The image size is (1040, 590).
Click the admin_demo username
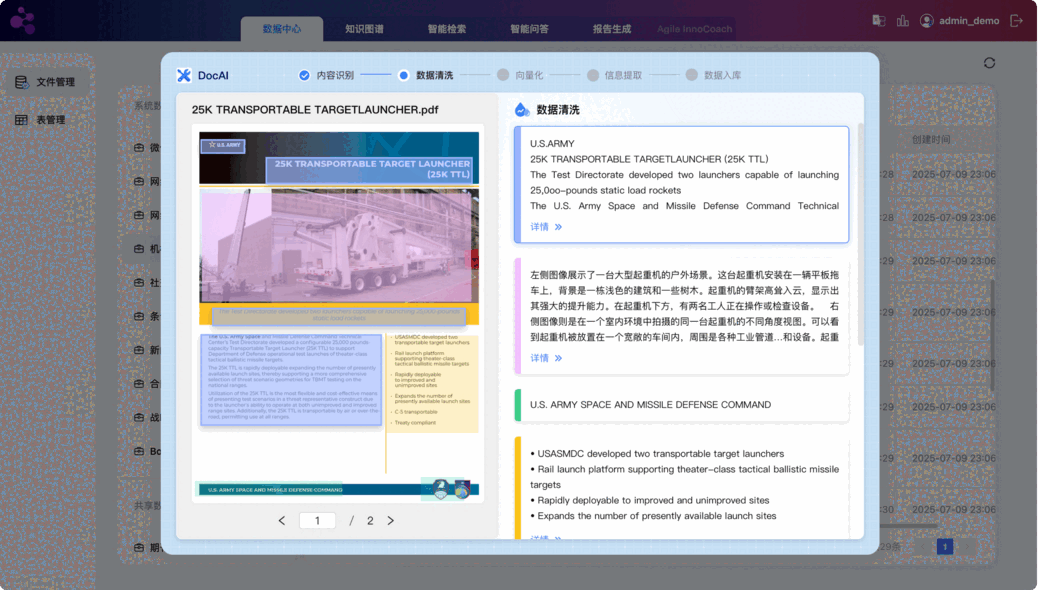(x=969, y=21)
